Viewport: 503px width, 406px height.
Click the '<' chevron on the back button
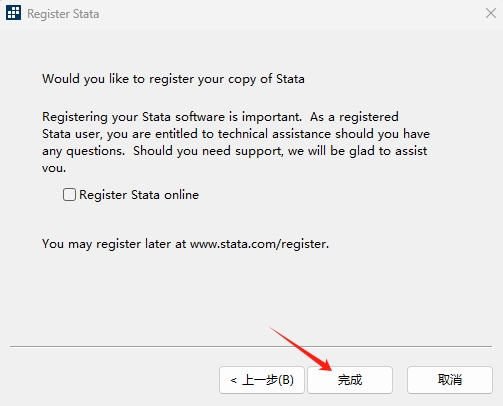point(233,380)
